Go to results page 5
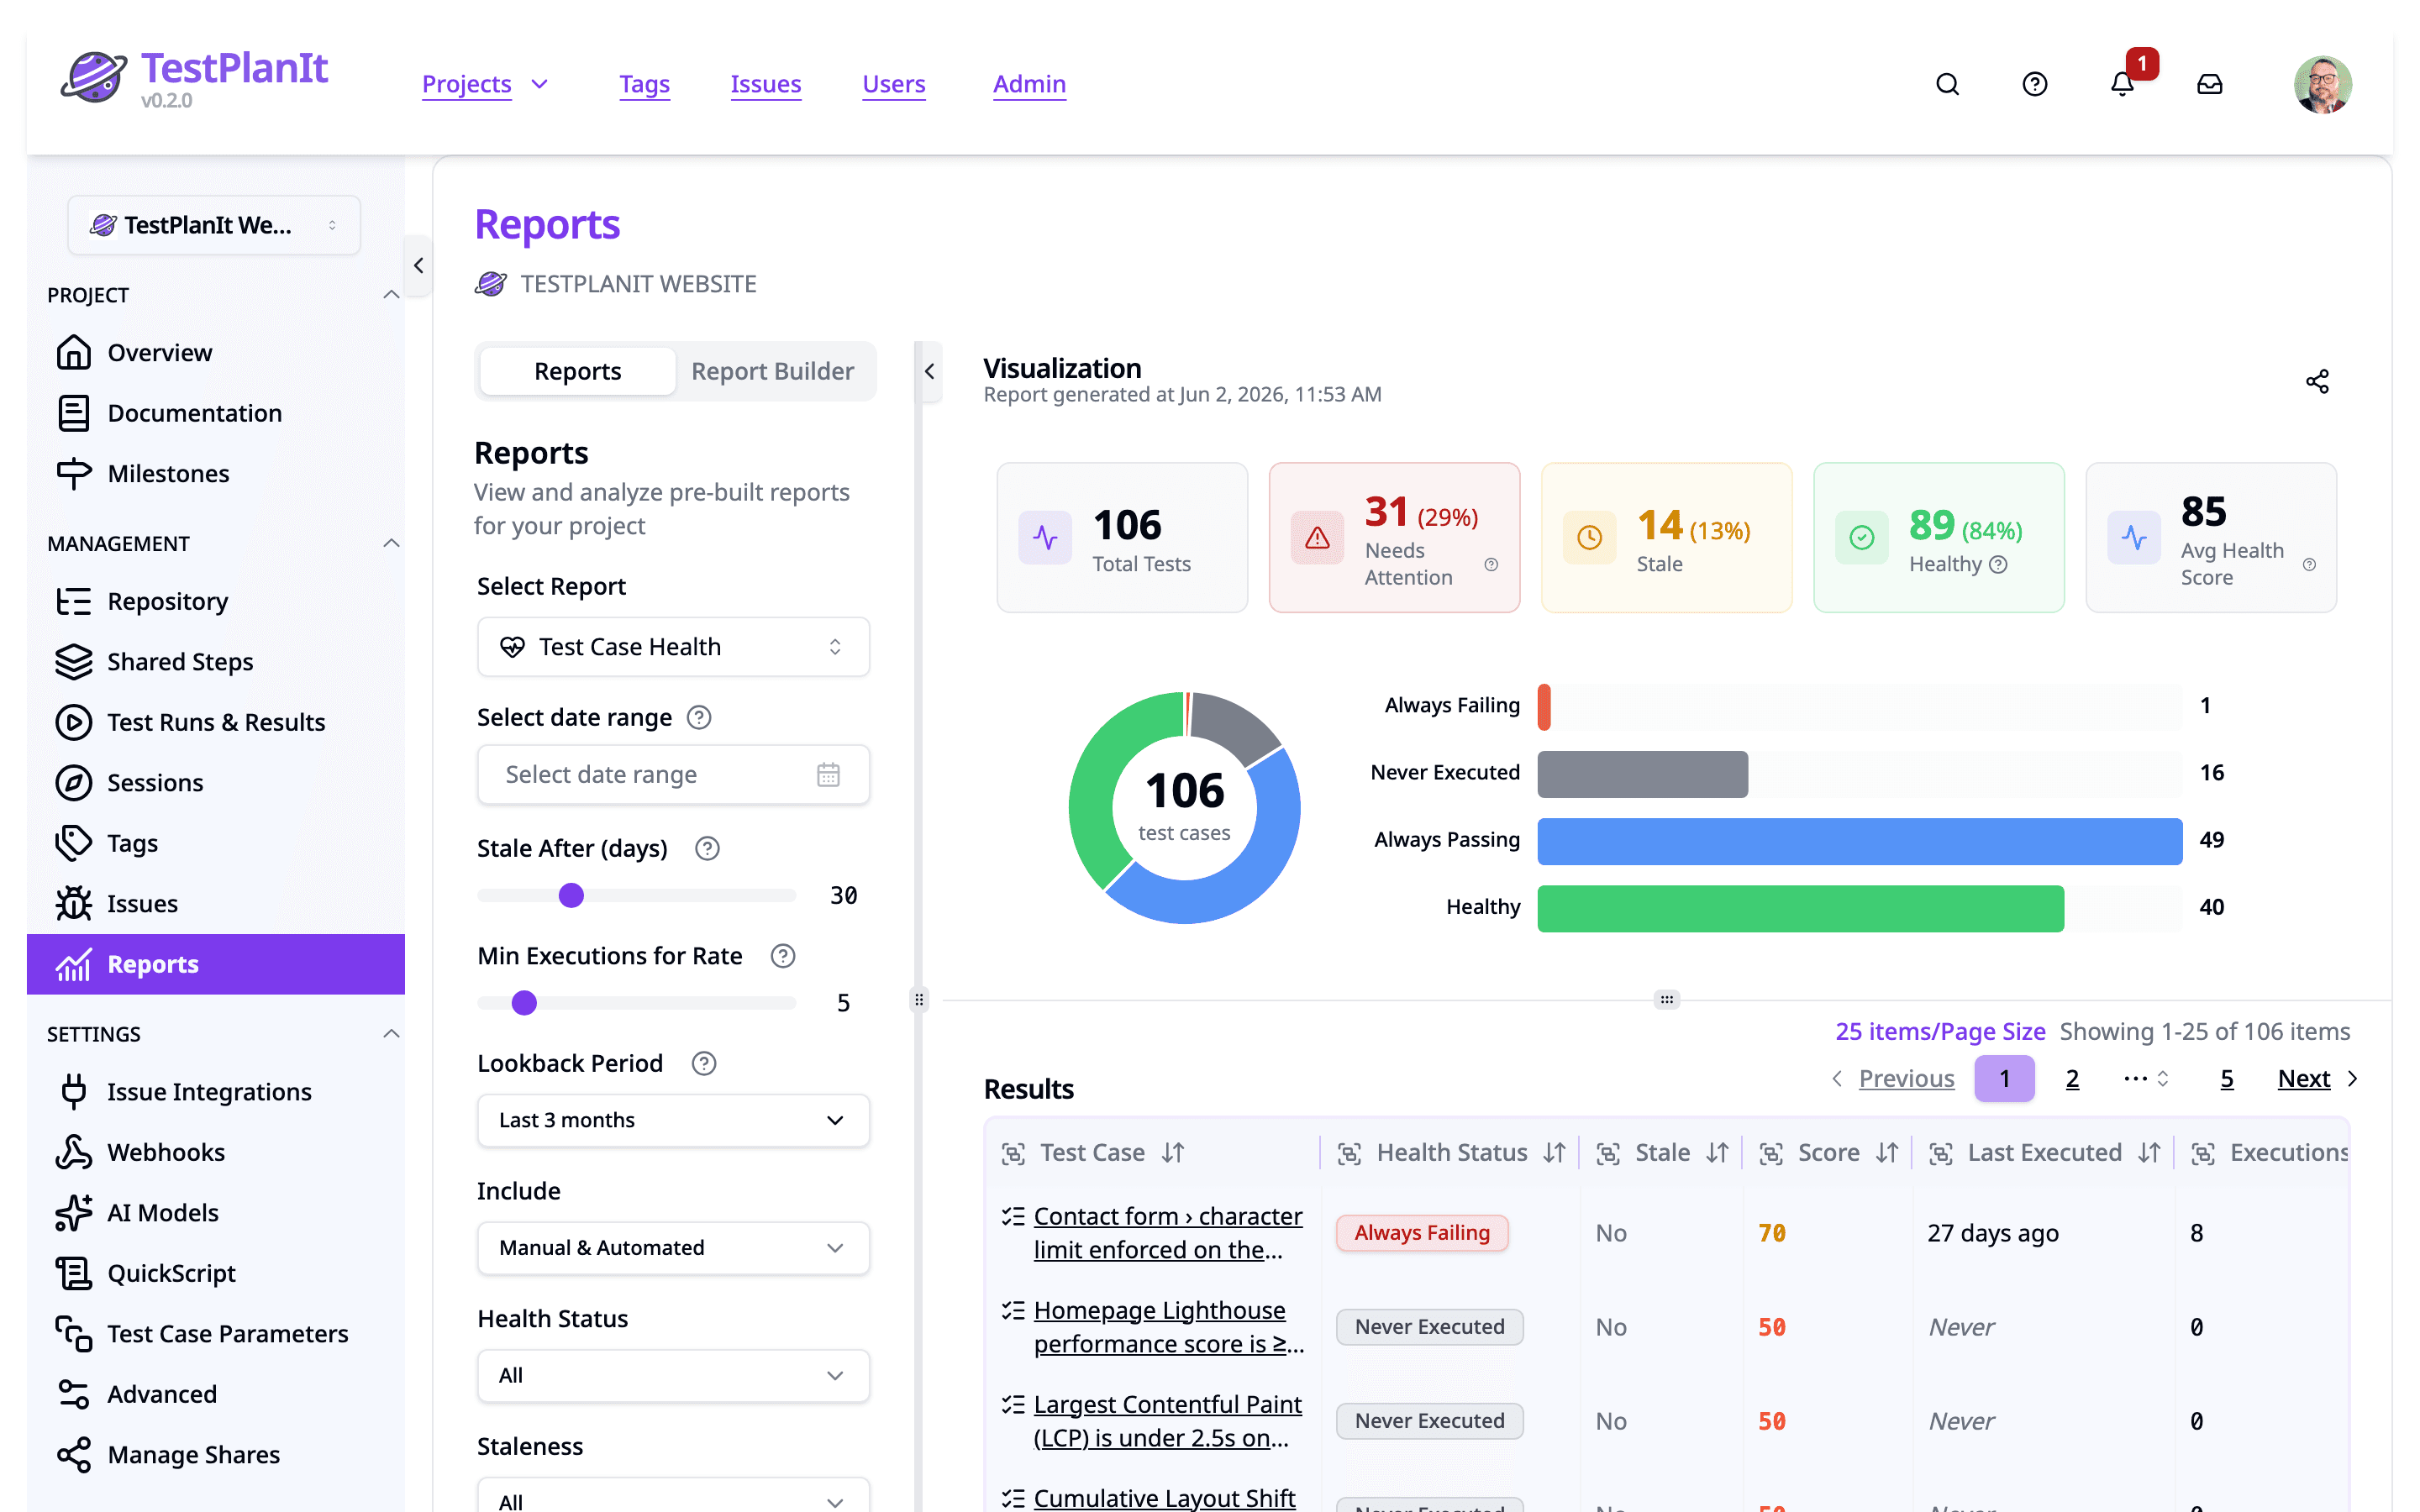The width and height of the screenshot is (2420, 1512). coord(2226,1078)
